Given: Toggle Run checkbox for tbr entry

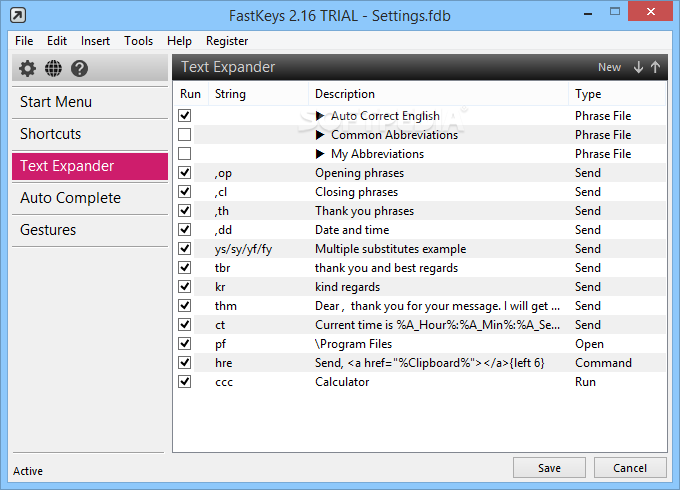Looking at the screenshot, I should coord(185,268).
